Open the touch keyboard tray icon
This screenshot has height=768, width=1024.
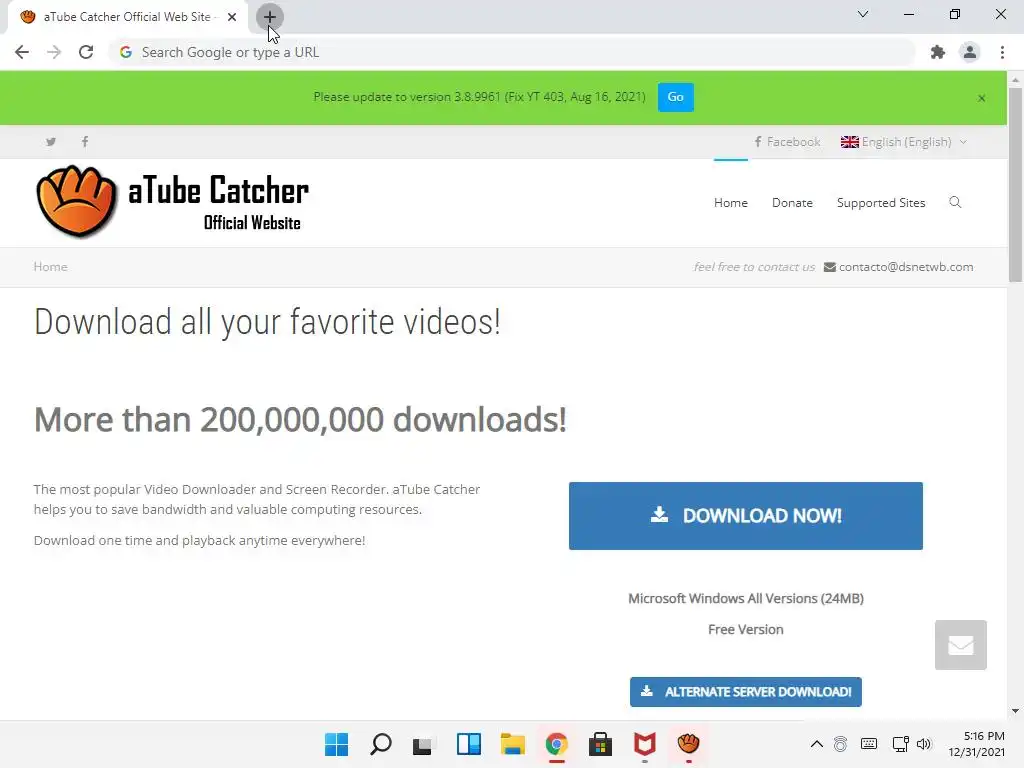pyautogui.click(x=869, y=744)
